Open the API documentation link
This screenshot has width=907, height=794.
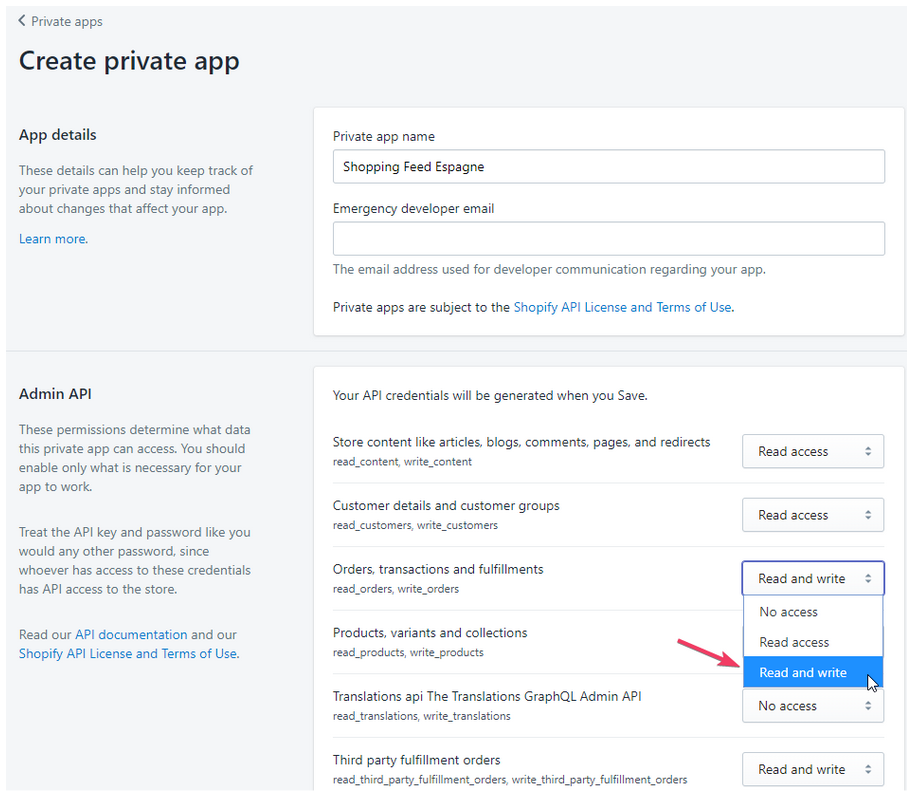tap(131, 634)
